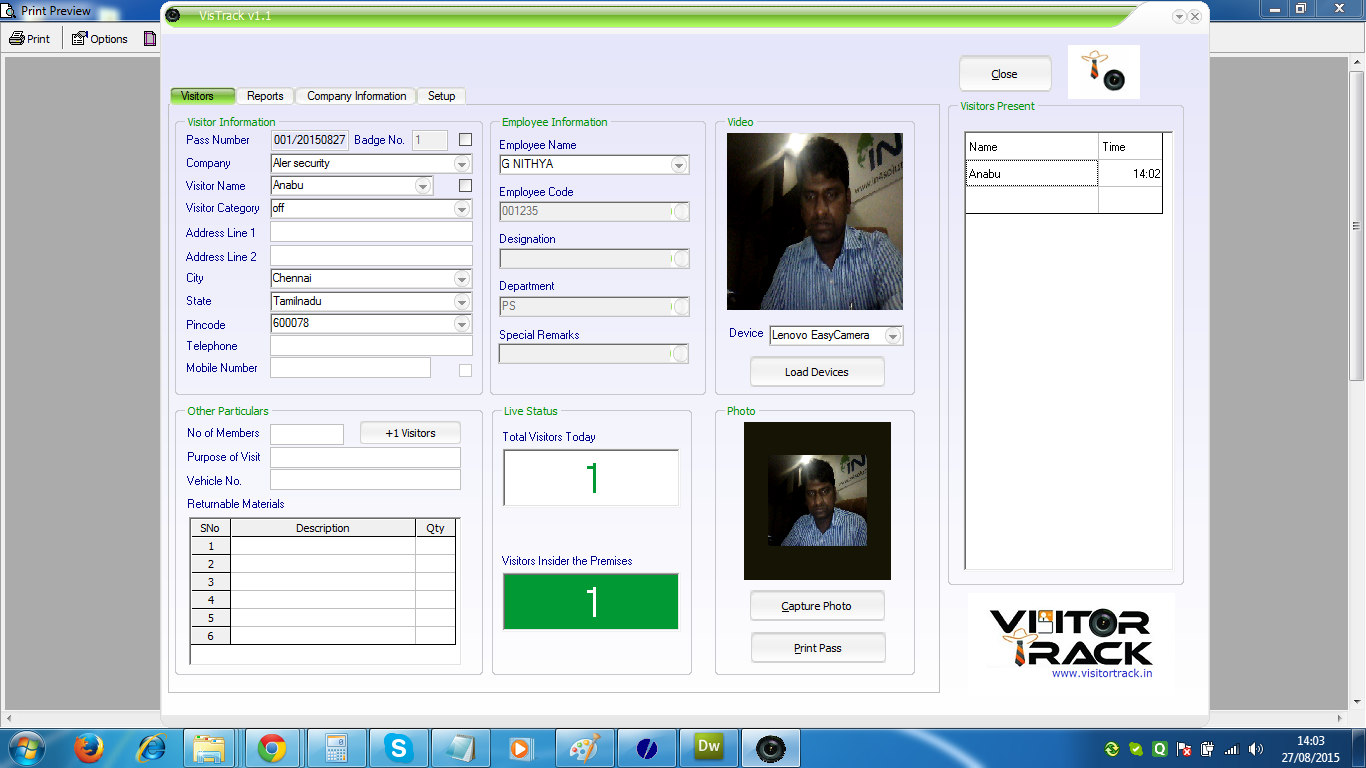Image resolution: width=1366 pixels, height=768 pixels.
Task: Open Google Chrome from the taskbar
Action: pyautogui.click(x=272, y=748)
